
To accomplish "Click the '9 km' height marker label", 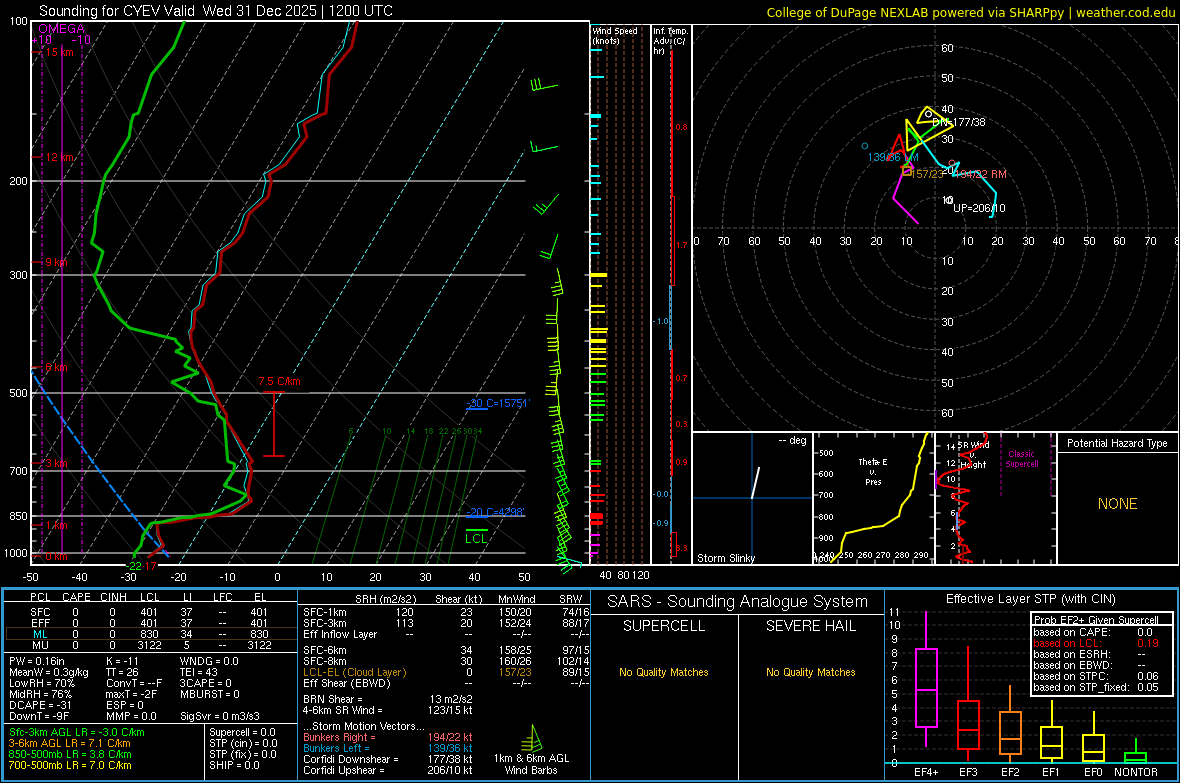I will pos(56,262).
